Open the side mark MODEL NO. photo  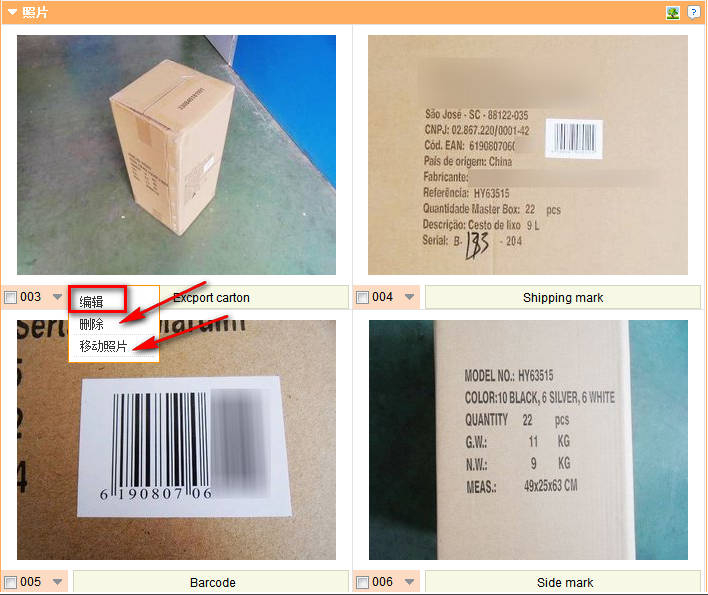click(x=528, y=440)
